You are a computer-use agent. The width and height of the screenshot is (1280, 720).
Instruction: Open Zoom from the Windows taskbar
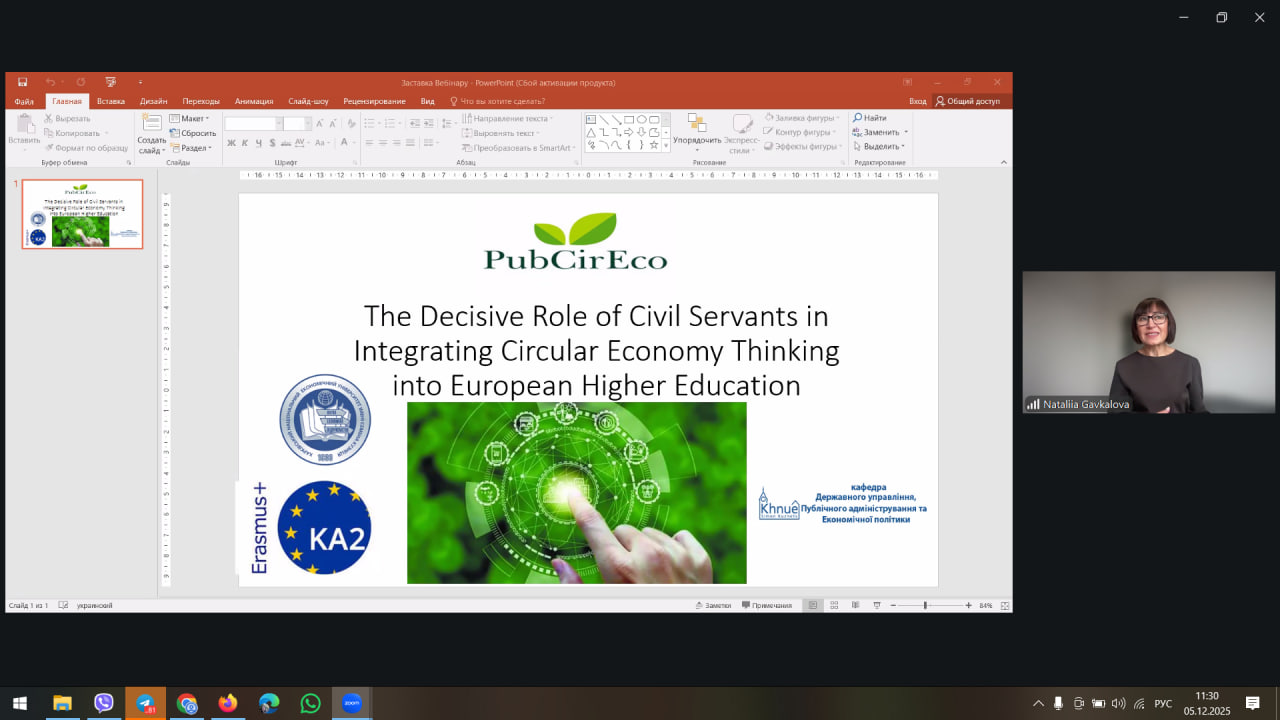[x=351, y=703]
